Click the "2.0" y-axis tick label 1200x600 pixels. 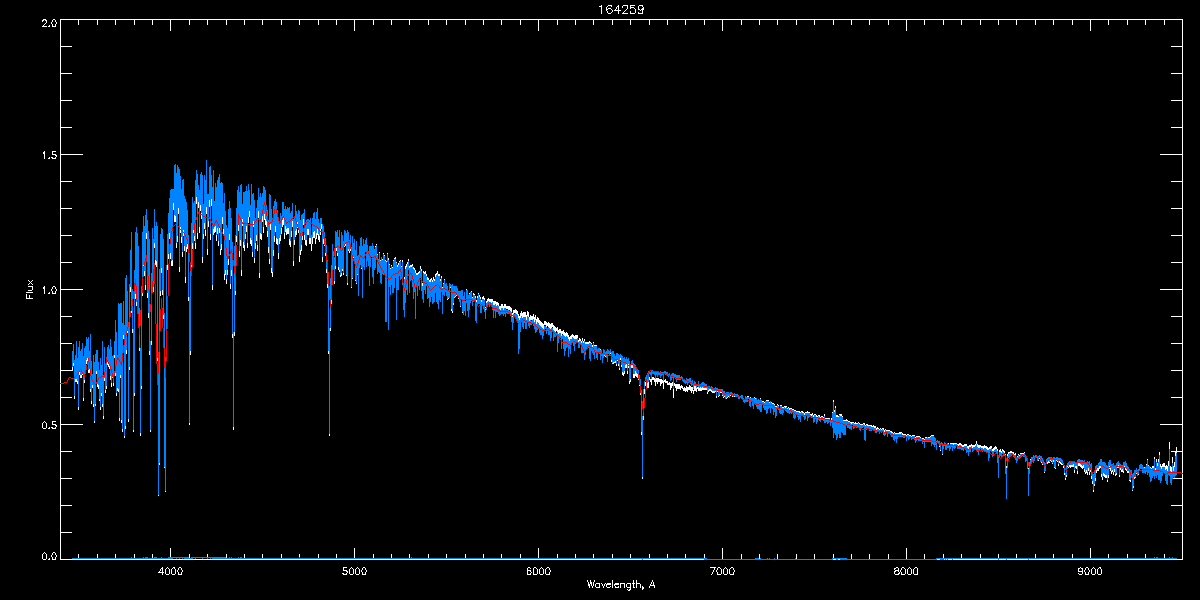coord(47,21)
